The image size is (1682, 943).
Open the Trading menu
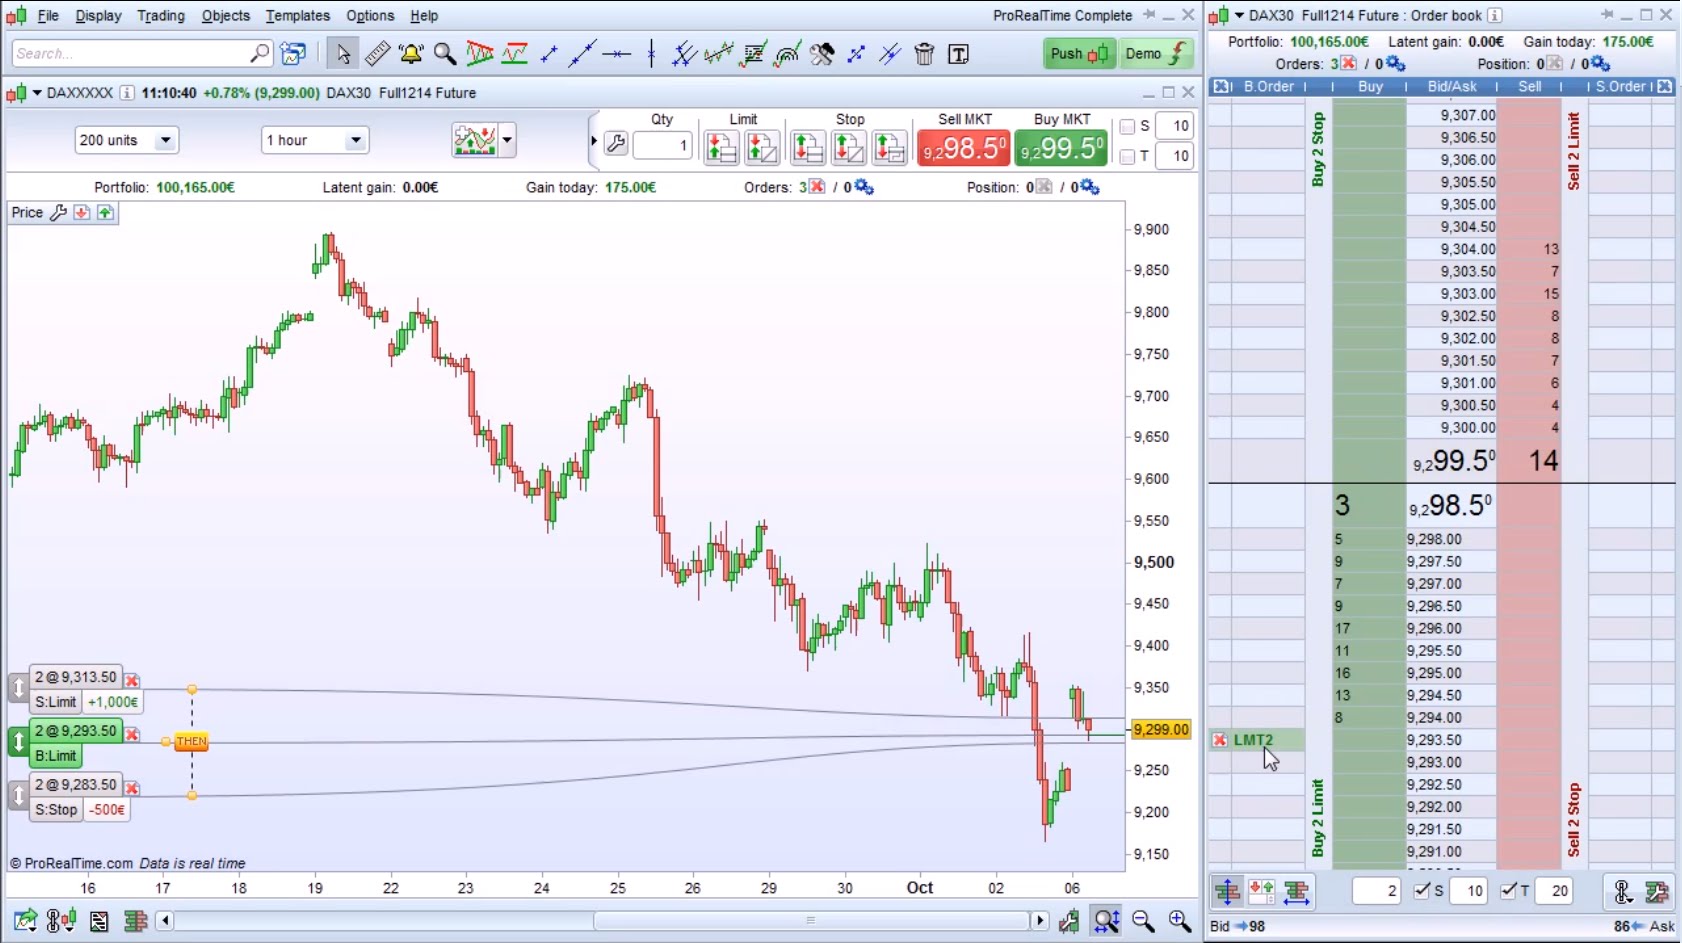160,15
